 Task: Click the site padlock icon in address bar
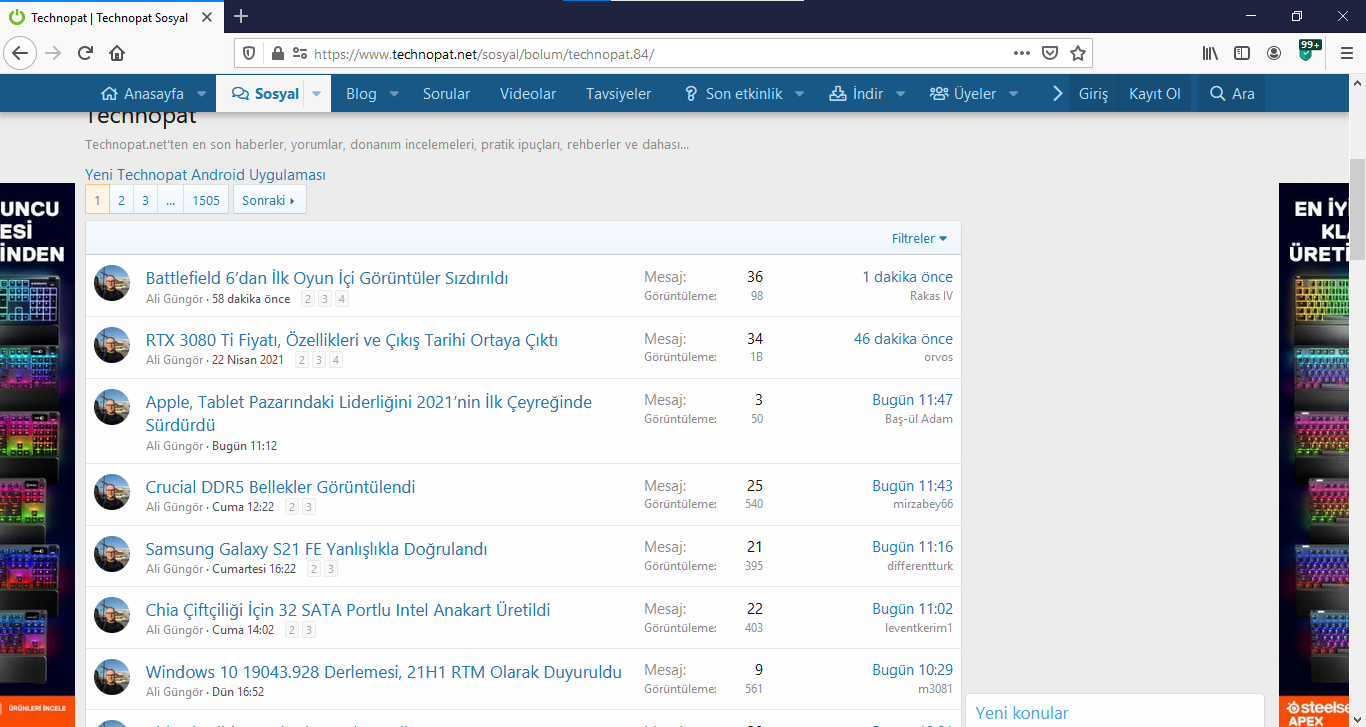point(278,53)
